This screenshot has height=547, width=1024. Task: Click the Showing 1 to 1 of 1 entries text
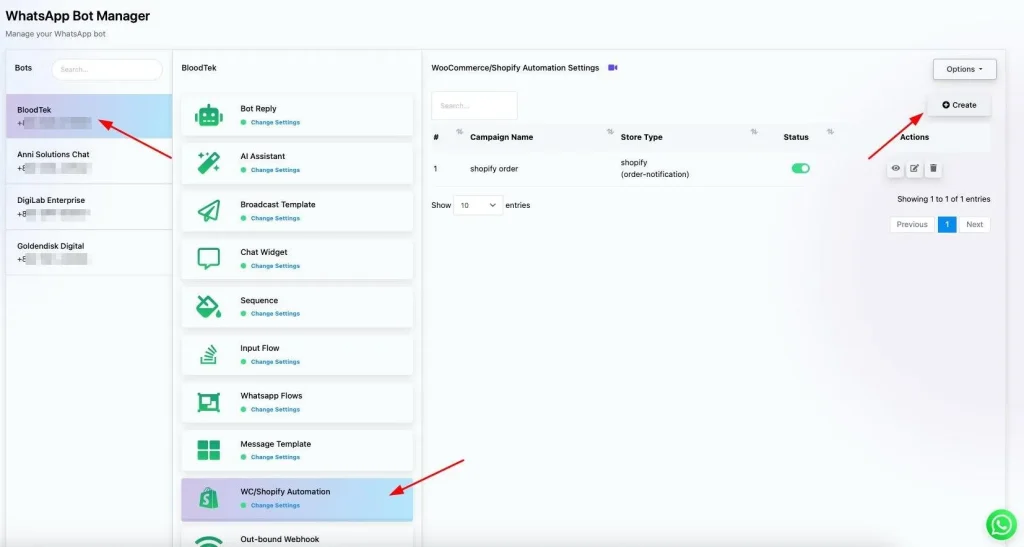point(943,199)
